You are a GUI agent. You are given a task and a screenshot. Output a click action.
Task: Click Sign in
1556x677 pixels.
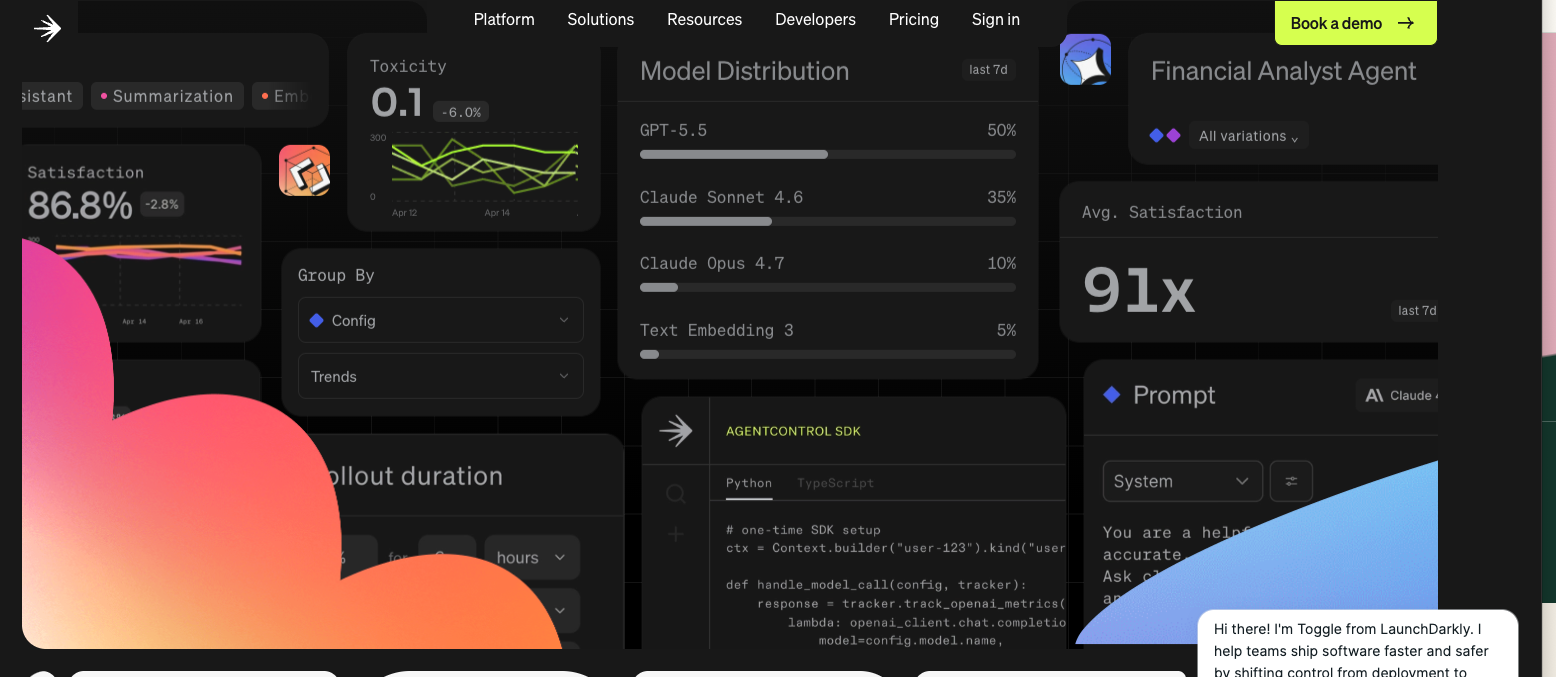(x=996, y=20)
